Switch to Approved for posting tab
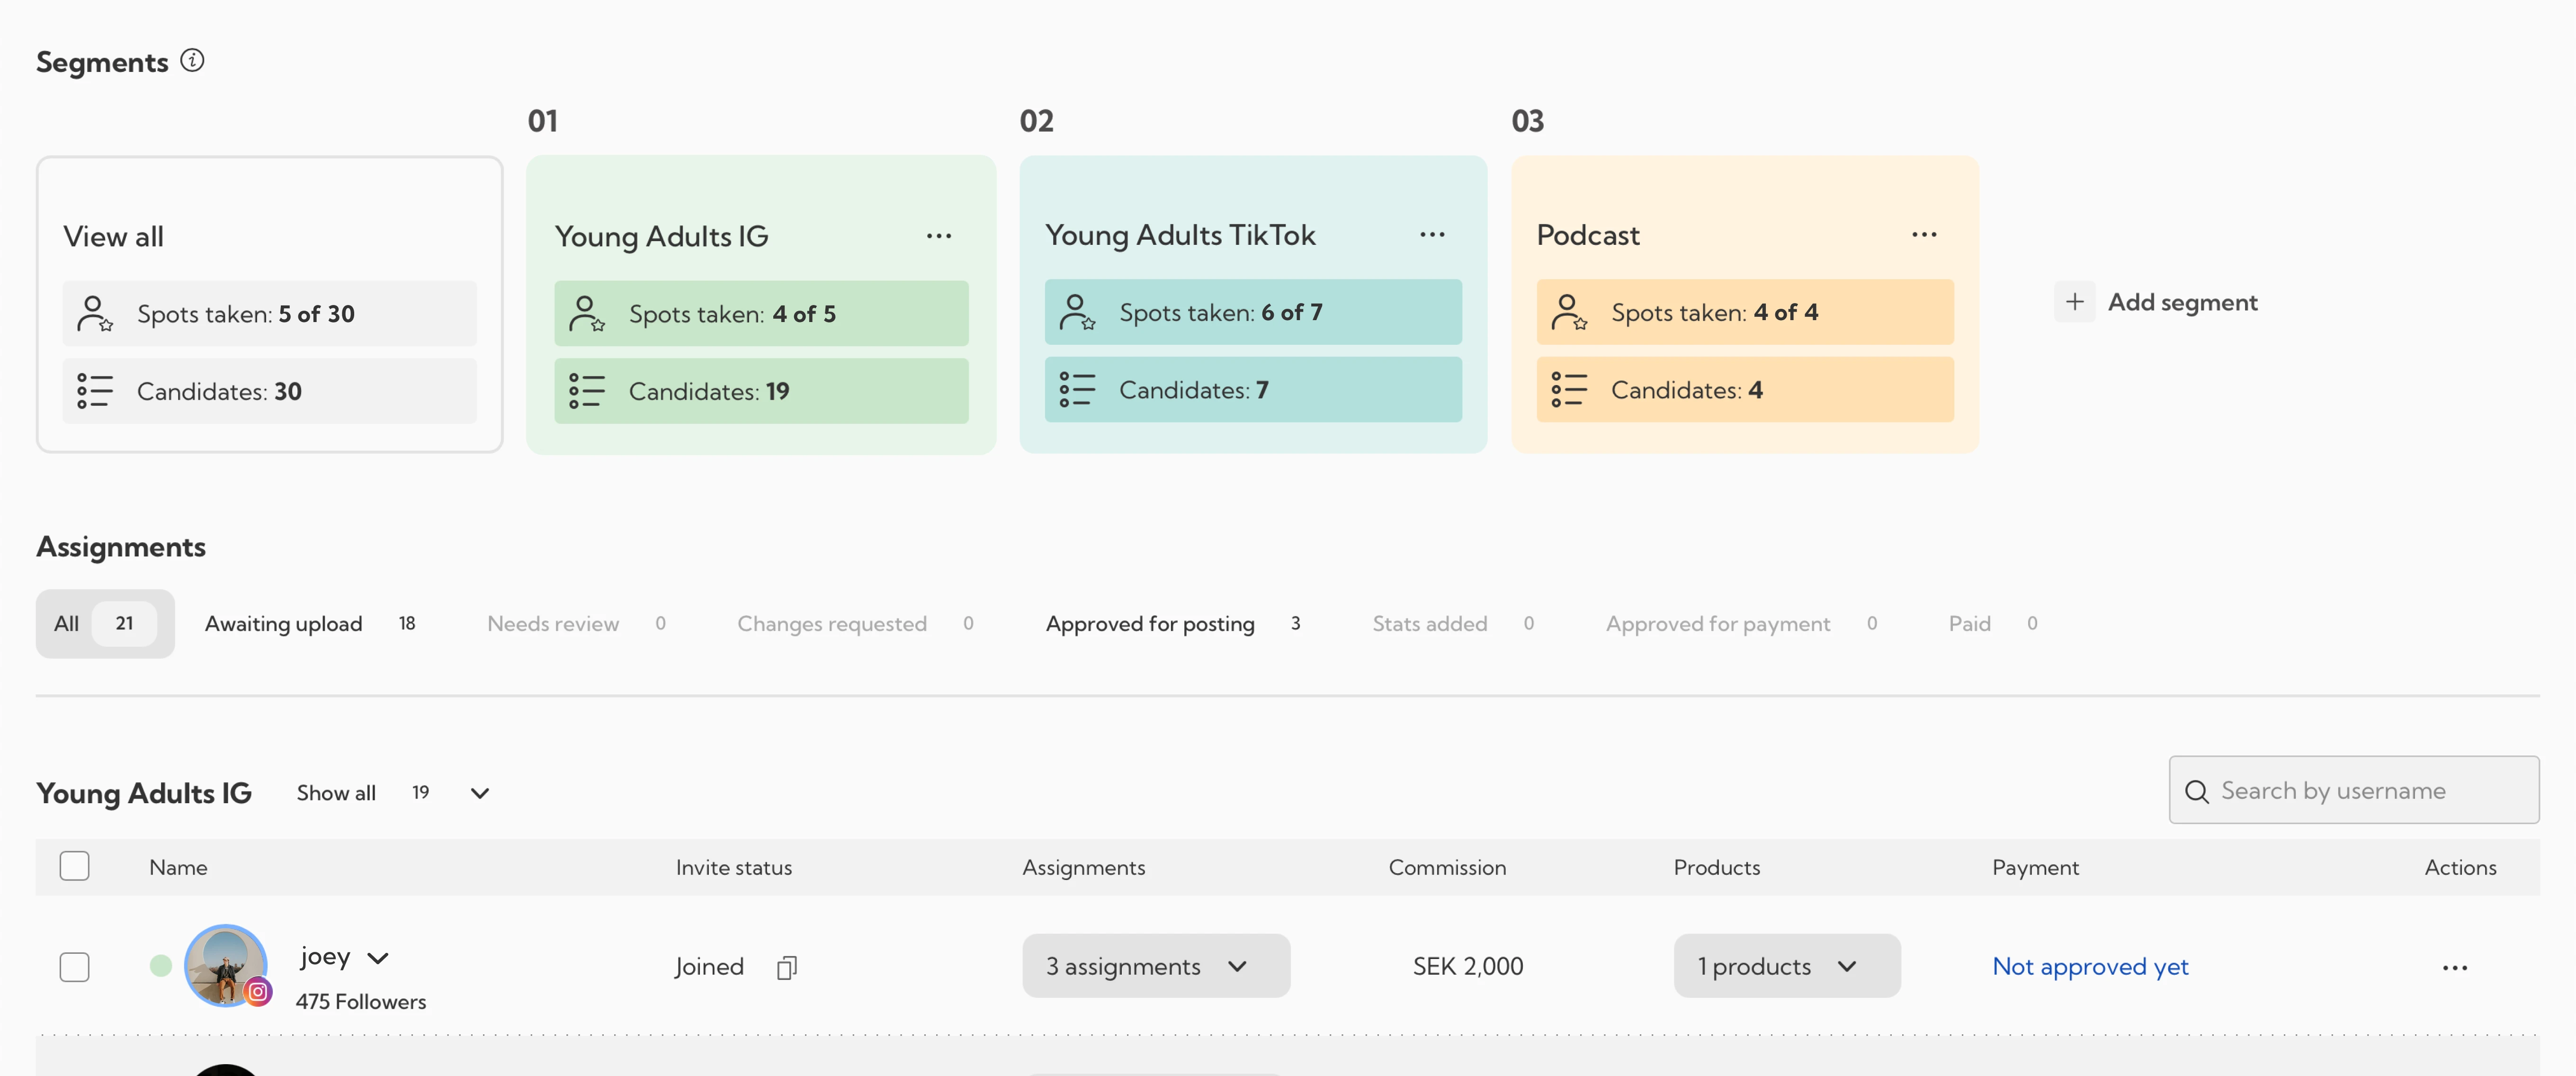2576x1076 pixels. [1173, 624]
